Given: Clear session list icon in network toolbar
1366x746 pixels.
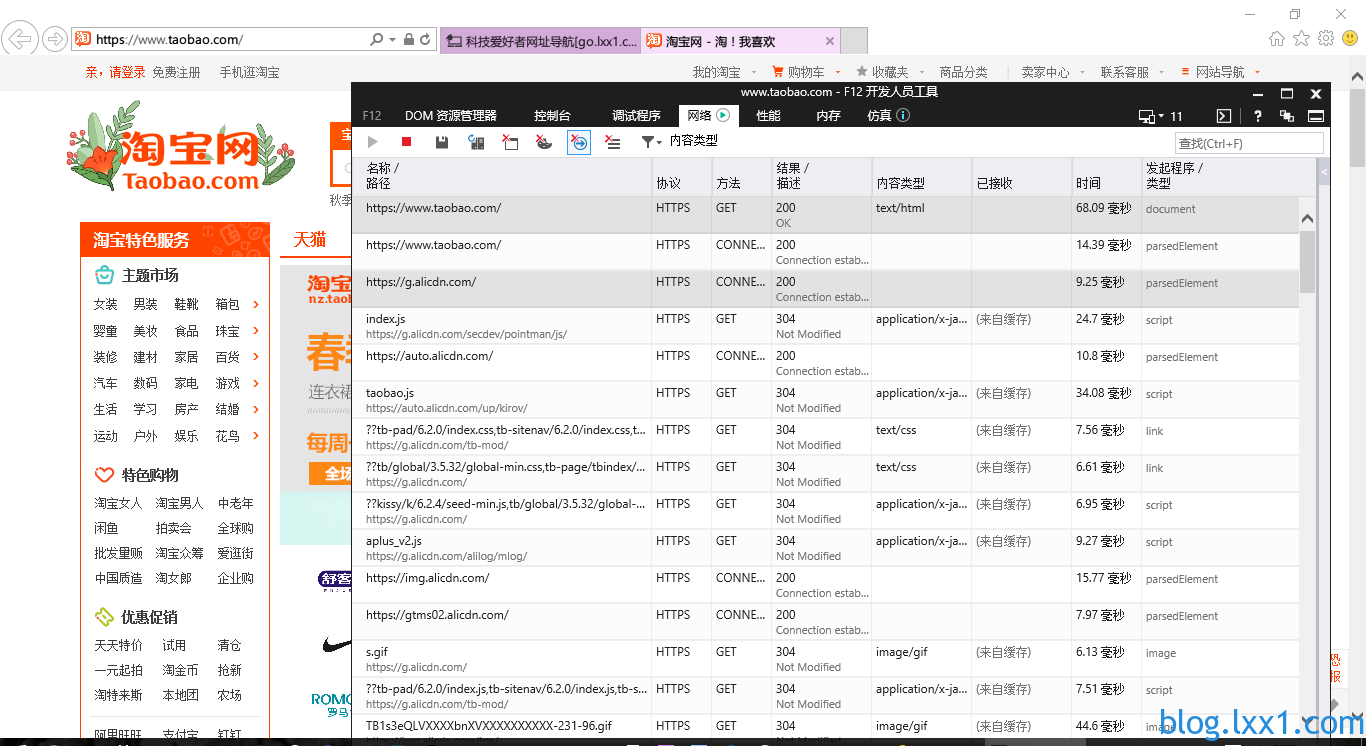Looking at the screenshot, I should pyautogui.click(x=613, y=142).
